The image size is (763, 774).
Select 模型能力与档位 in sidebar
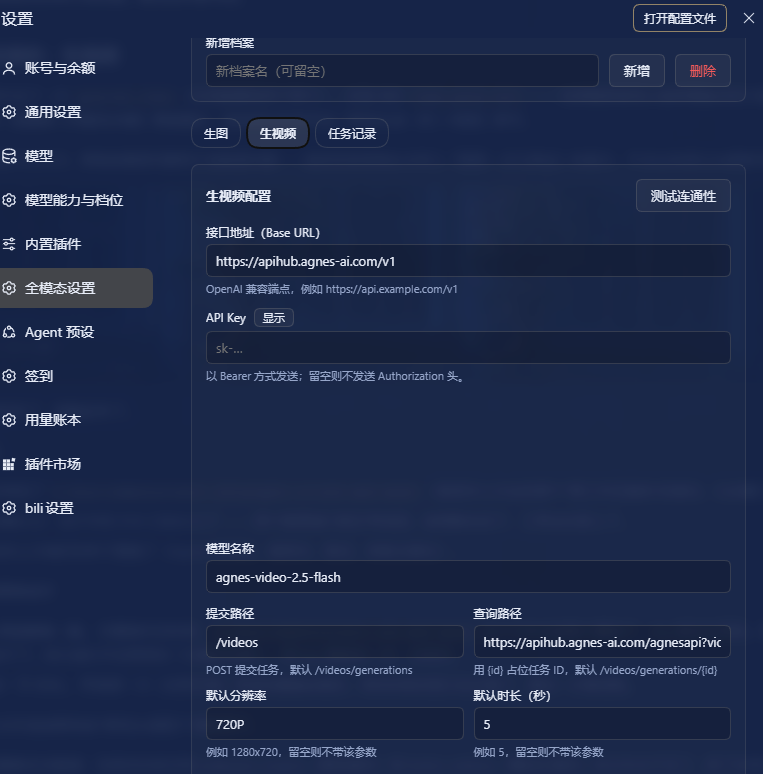pos(74,200)
